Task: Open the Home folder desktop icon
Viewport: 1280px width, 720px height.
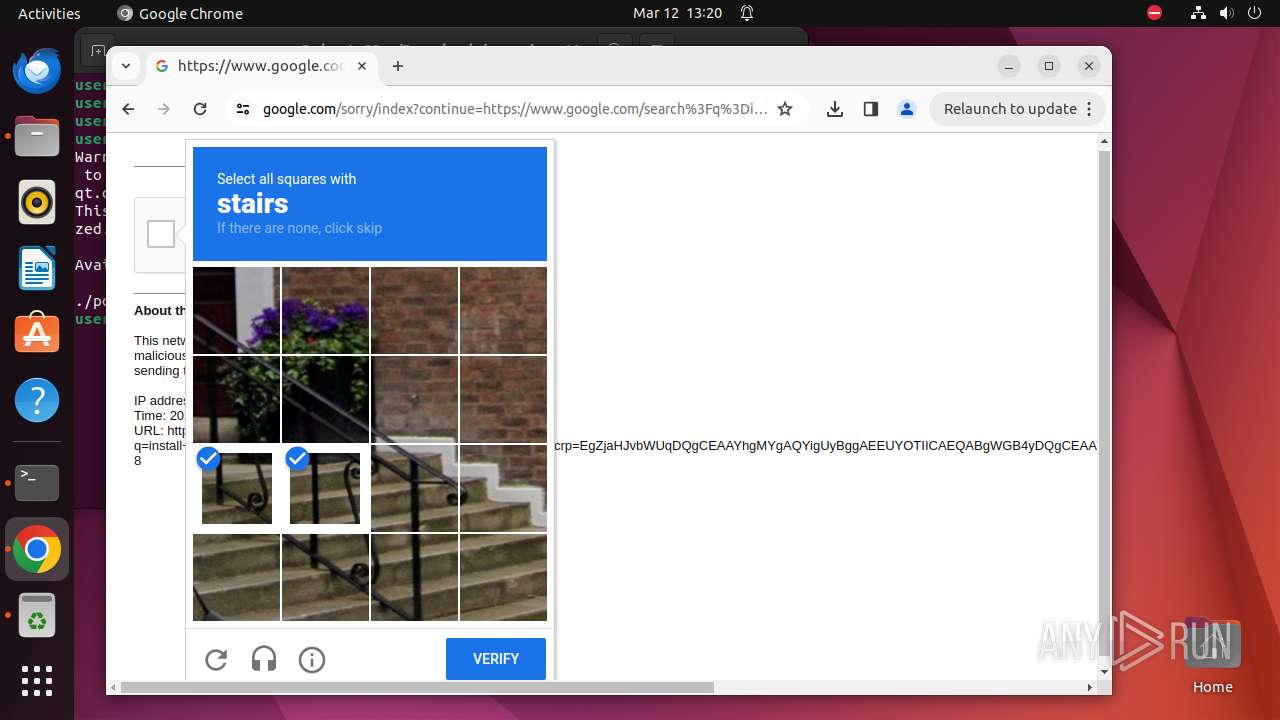Action: click(1212, 655)
